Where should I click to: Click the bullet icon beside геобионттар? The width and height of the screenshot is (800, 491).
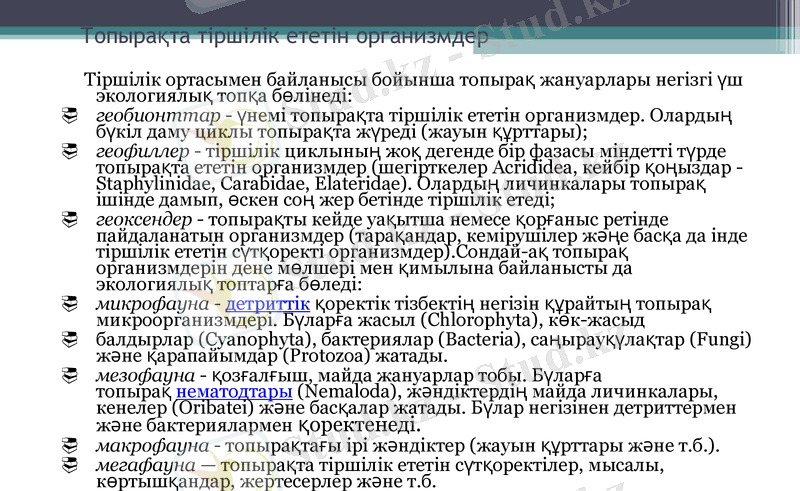[69, 115]
